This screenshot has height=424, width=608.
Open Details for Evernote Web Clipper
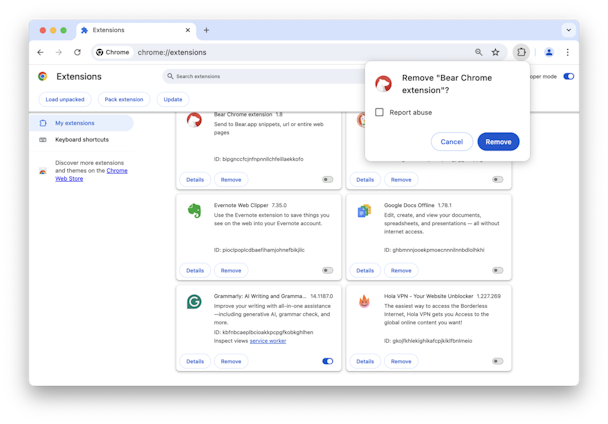pos(195,270)
